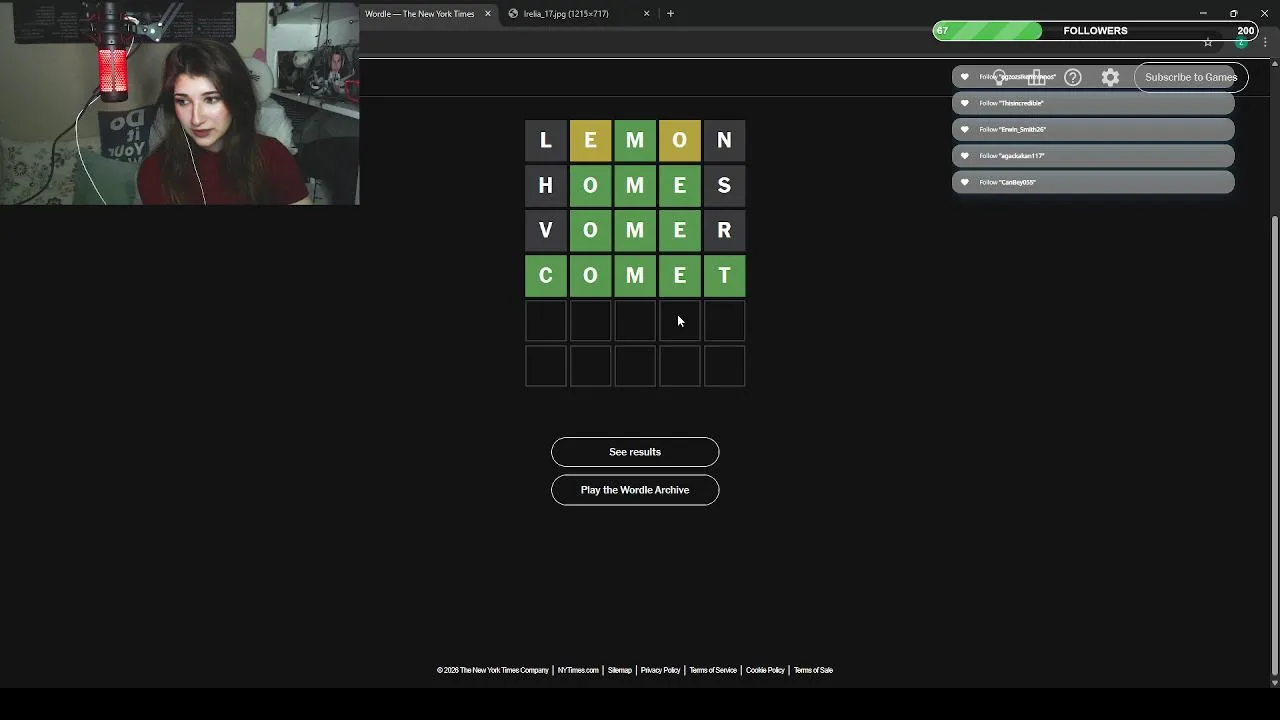The image size is (1280, 720).
Task: Switch to the Wordle — The New York Times tab
Action: point(420,14)
